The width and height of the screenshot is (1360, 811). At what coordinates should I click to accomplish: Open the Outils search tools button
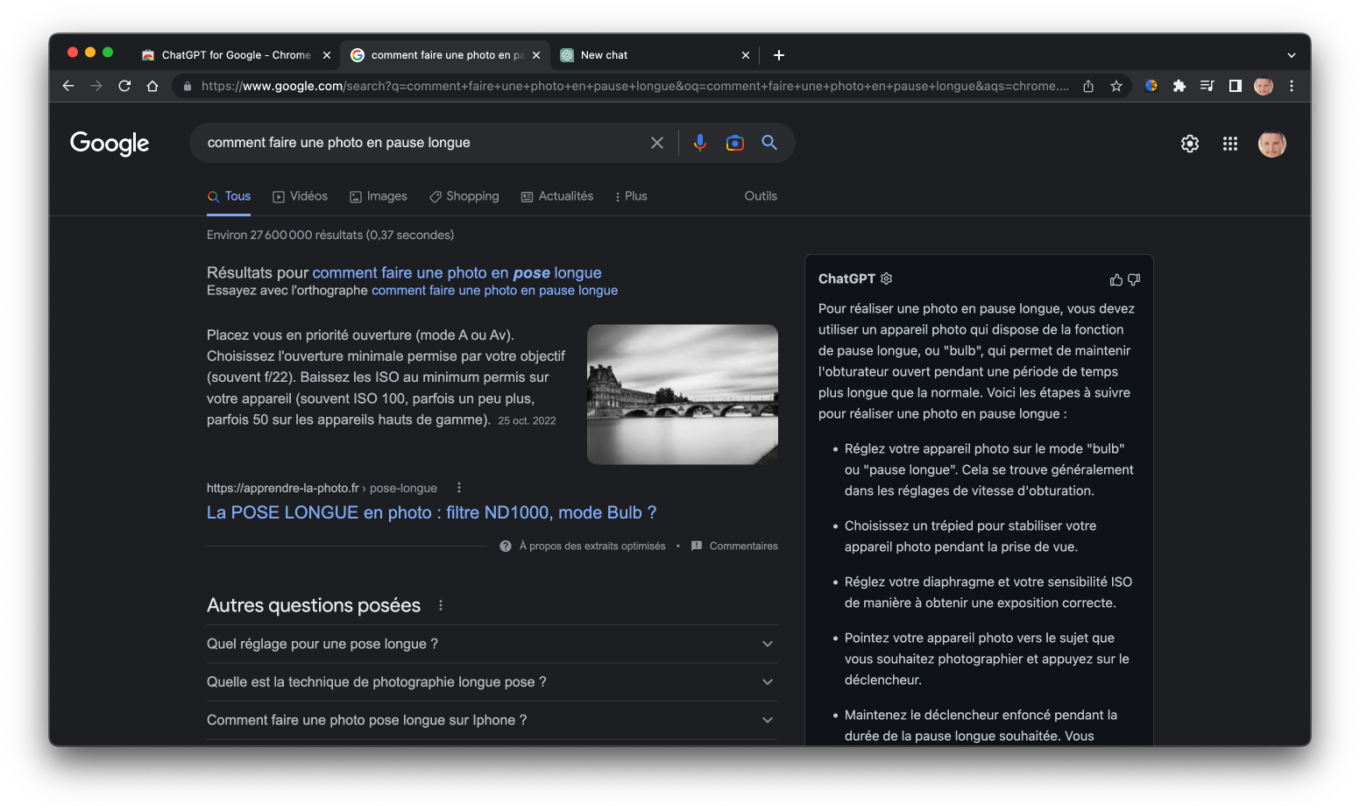coord(760,197)
